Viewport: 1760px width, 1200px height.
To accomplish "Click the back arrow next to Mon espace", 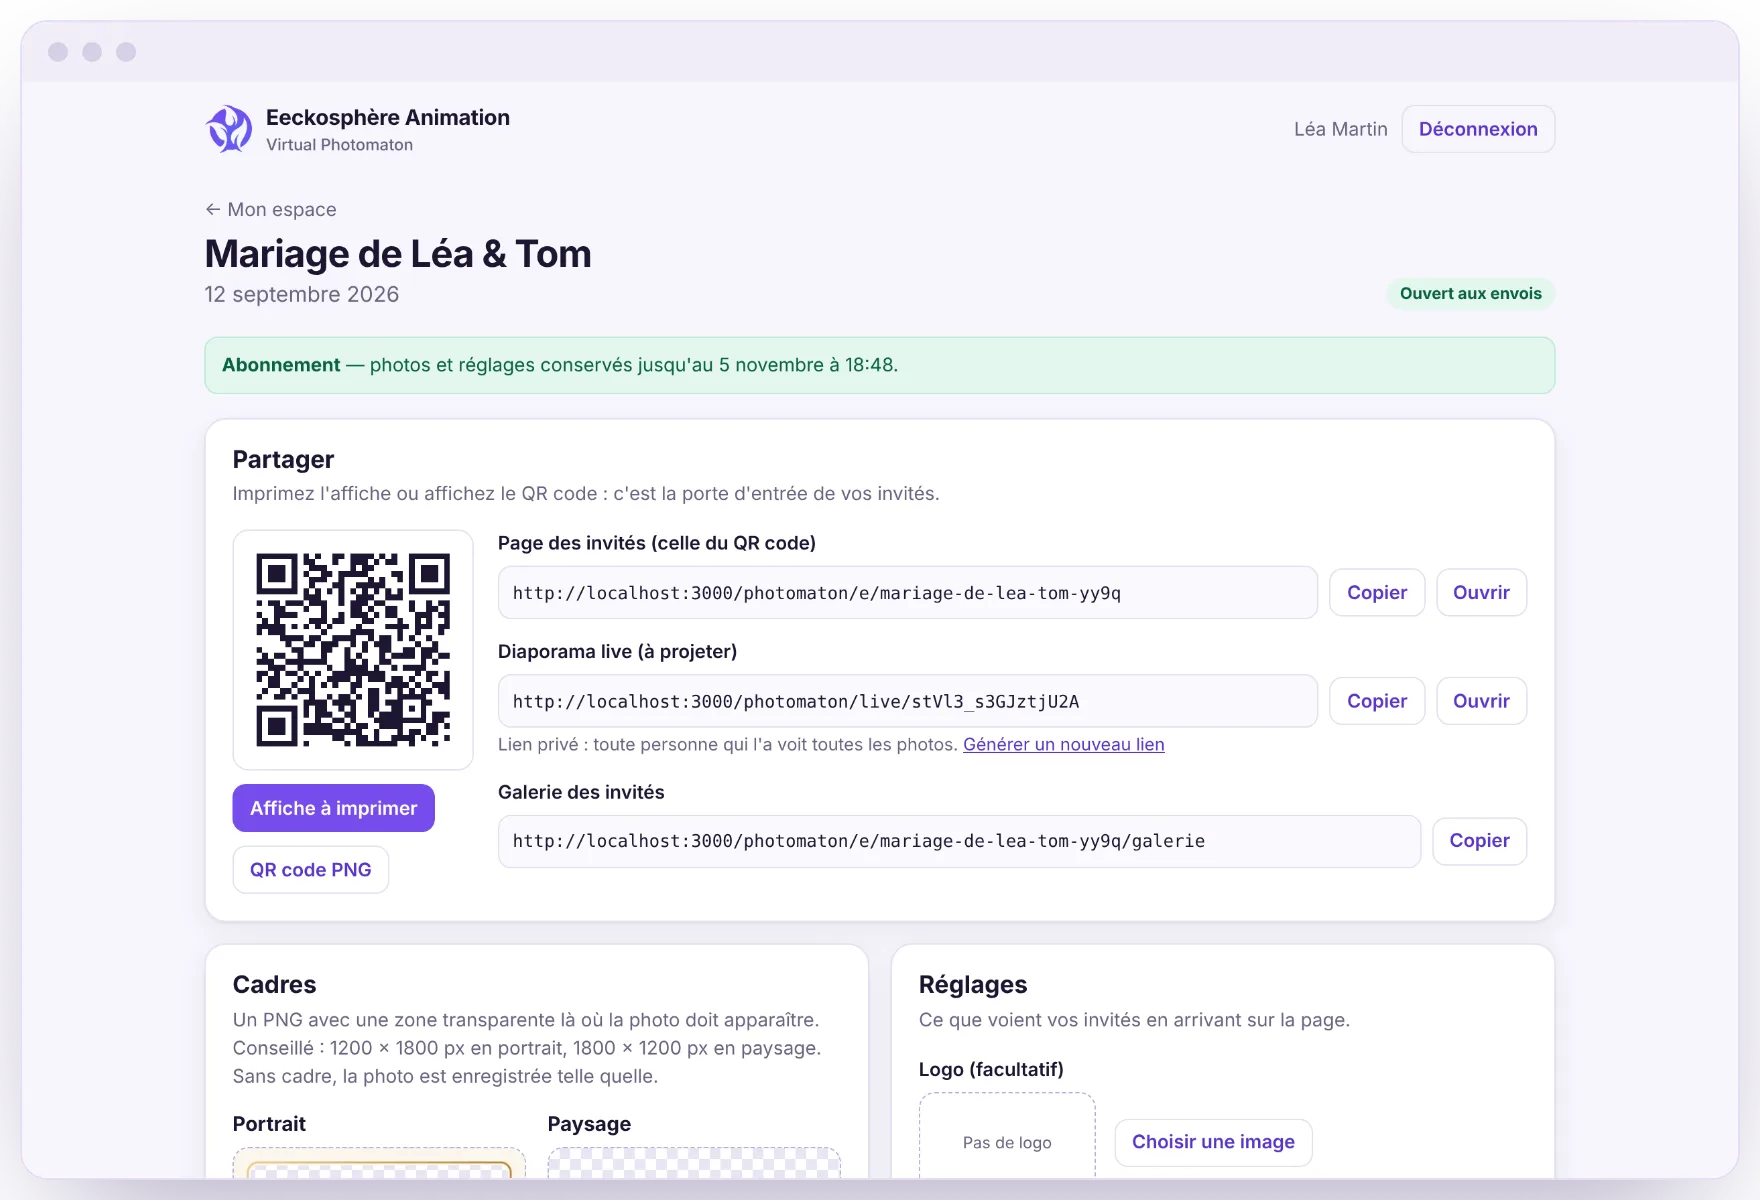I will pyautogui.click(x=212, y=209).
